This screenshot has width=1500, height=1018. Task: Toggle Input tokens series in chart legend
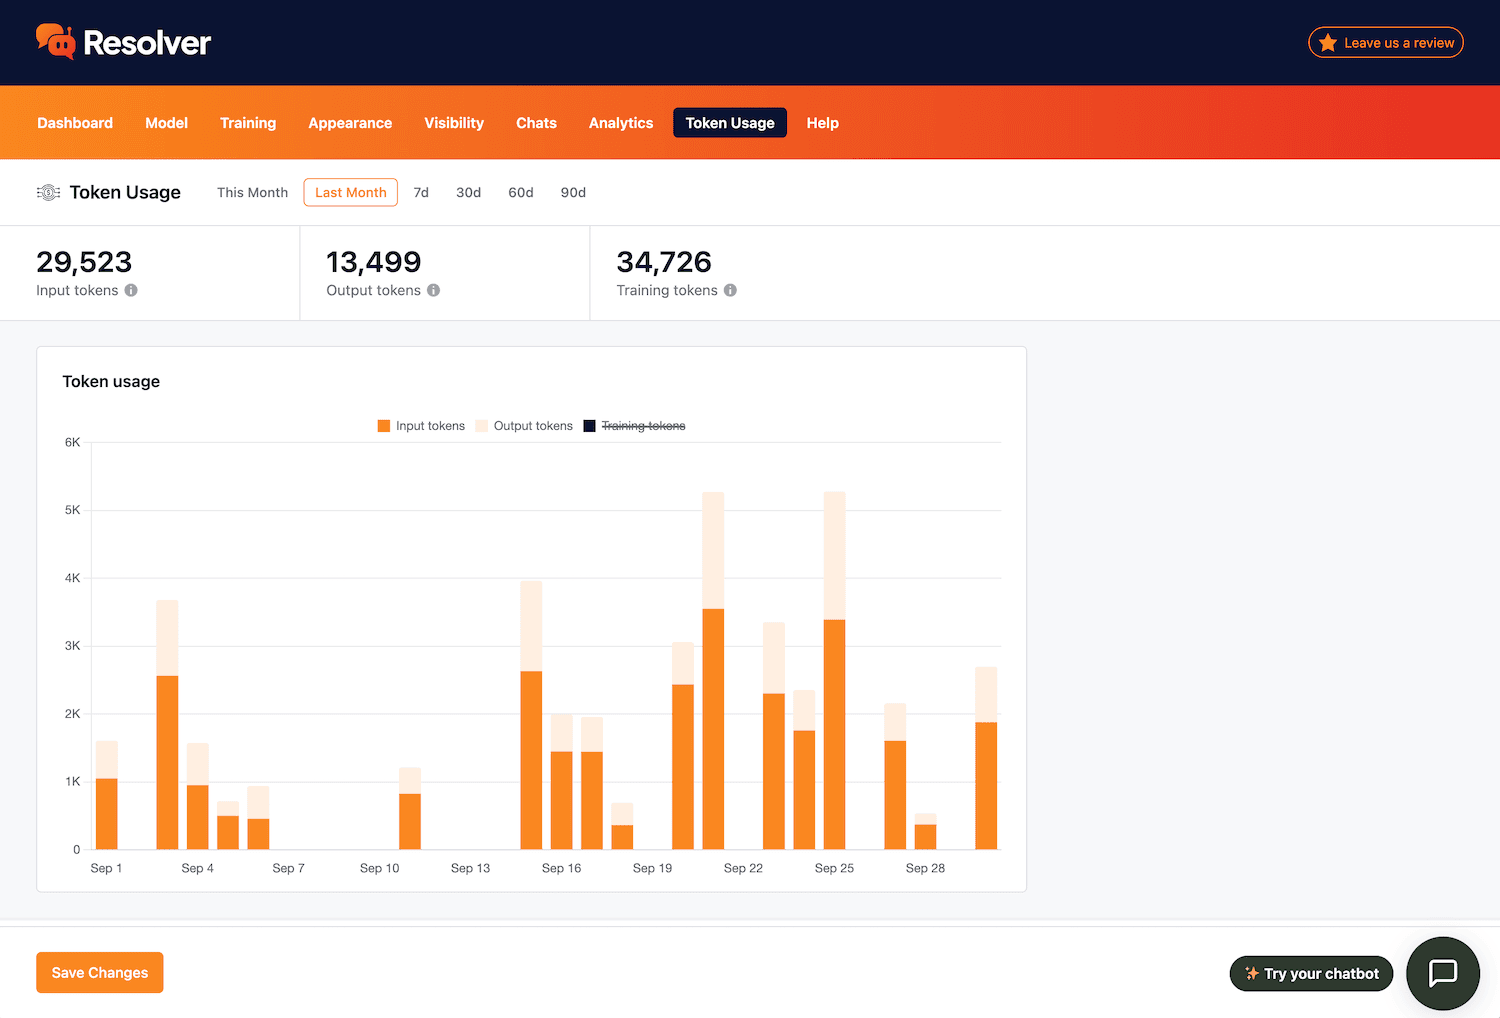pyautogui.click(x=421, y=426)
